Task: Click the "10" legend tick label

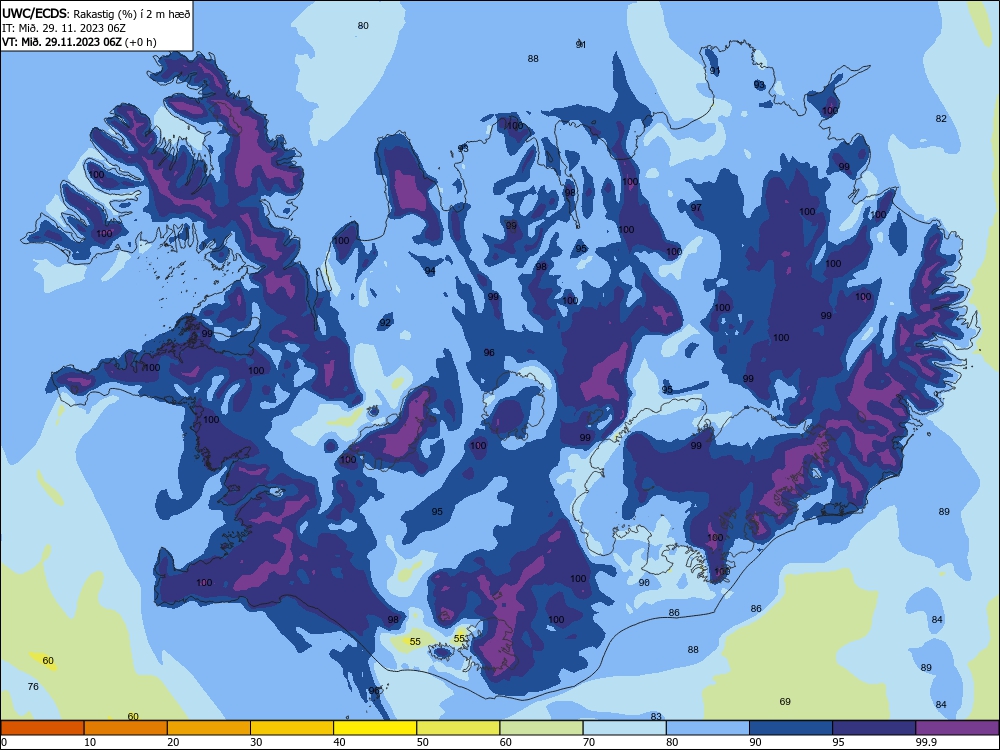Action: pos(90,742)
